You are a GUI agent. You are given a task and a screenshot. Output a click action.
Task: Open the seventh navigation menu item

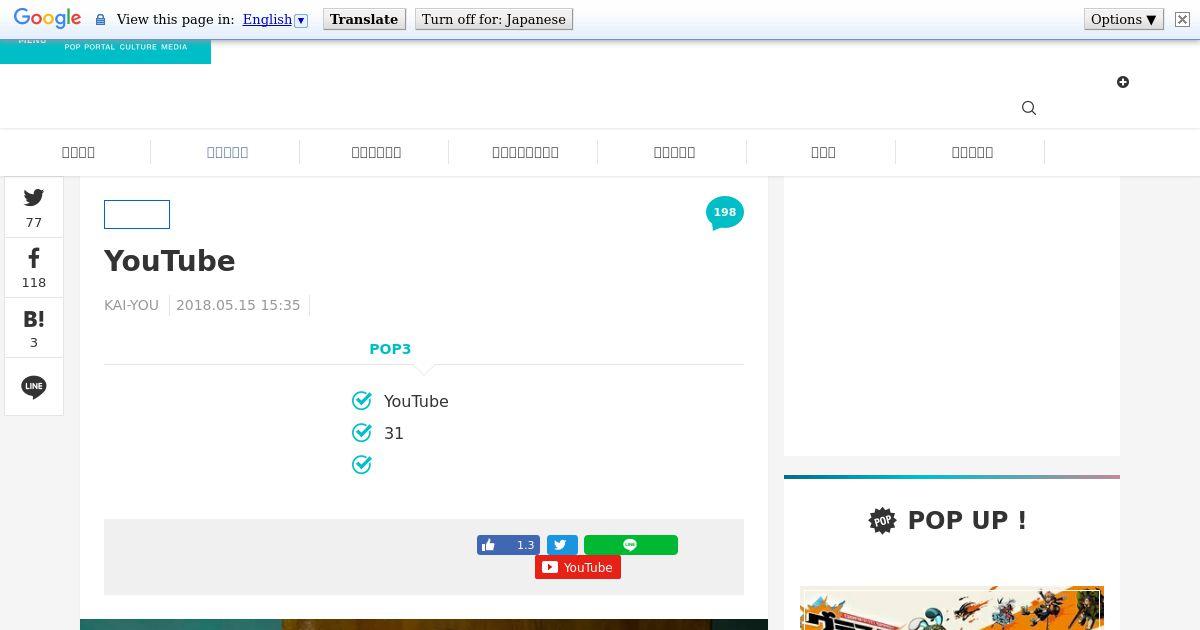(972, 152)
